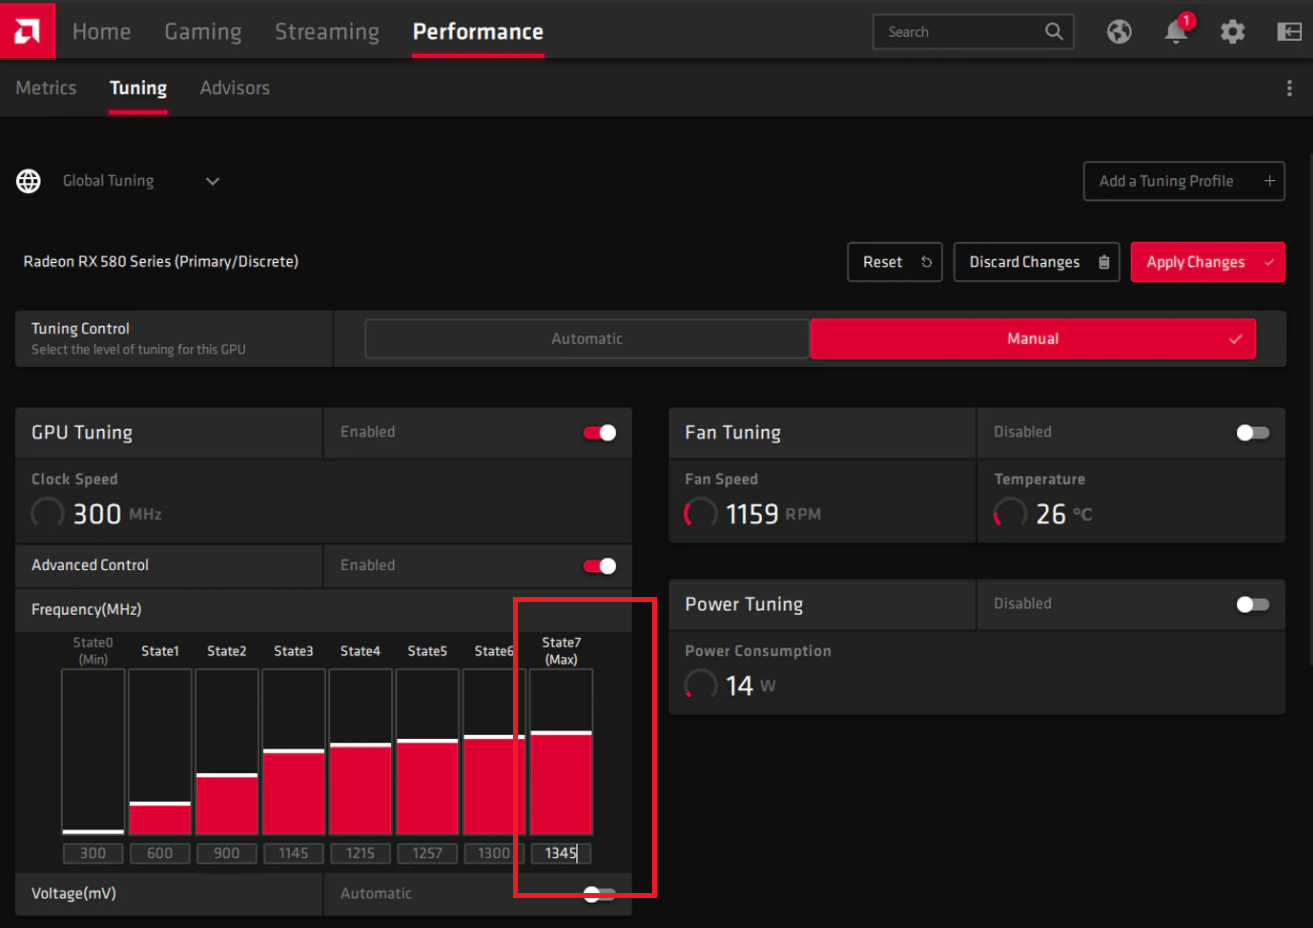Select the Tuning sub-tab
Viewport: 1313px width, 928px height.
pos(138,88)
